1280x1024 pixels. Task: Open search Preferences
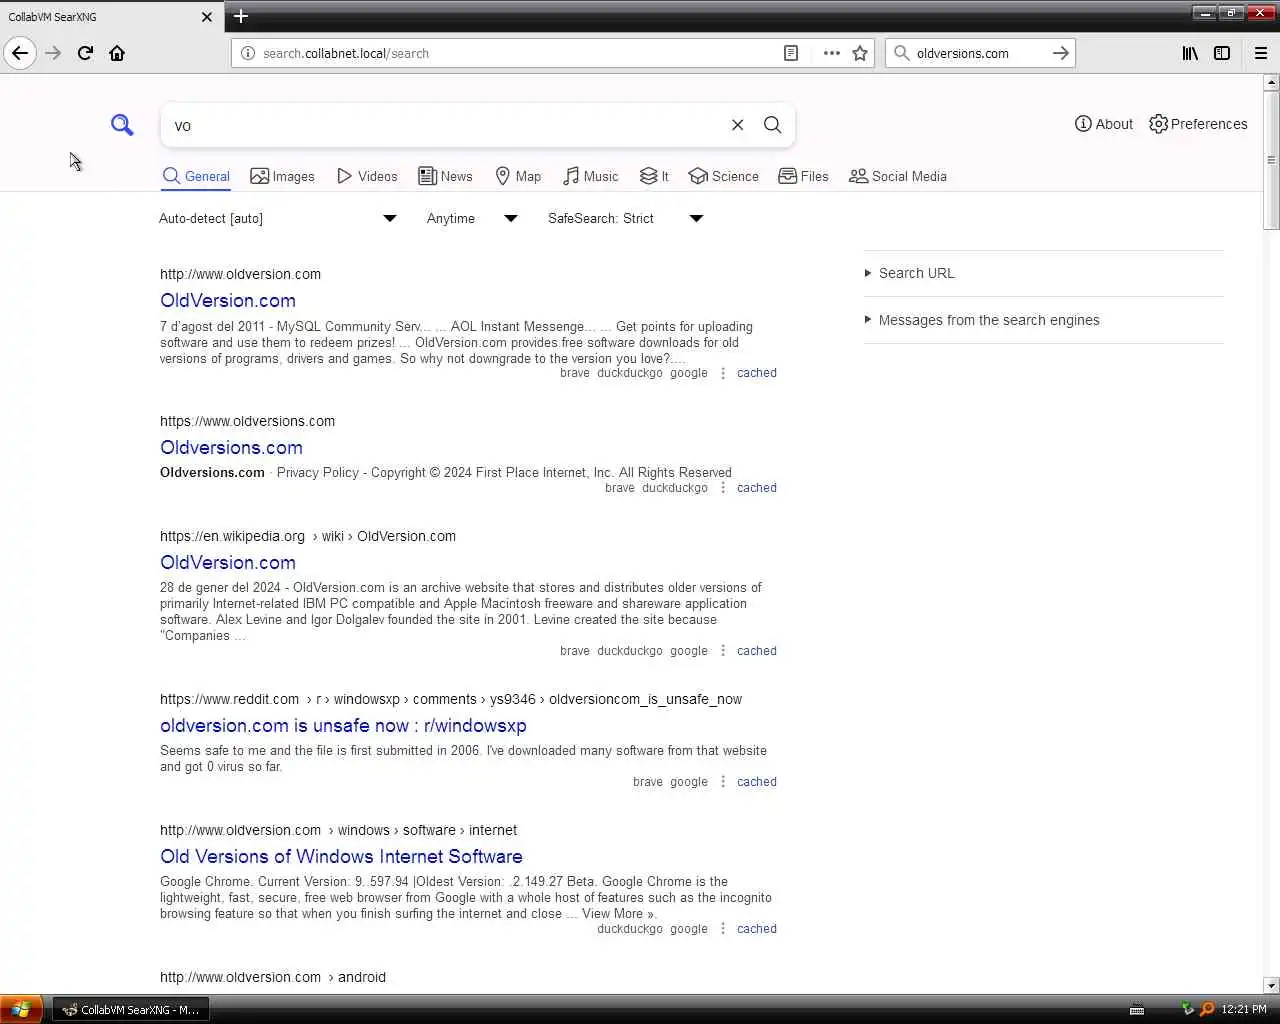point(1198,124)
